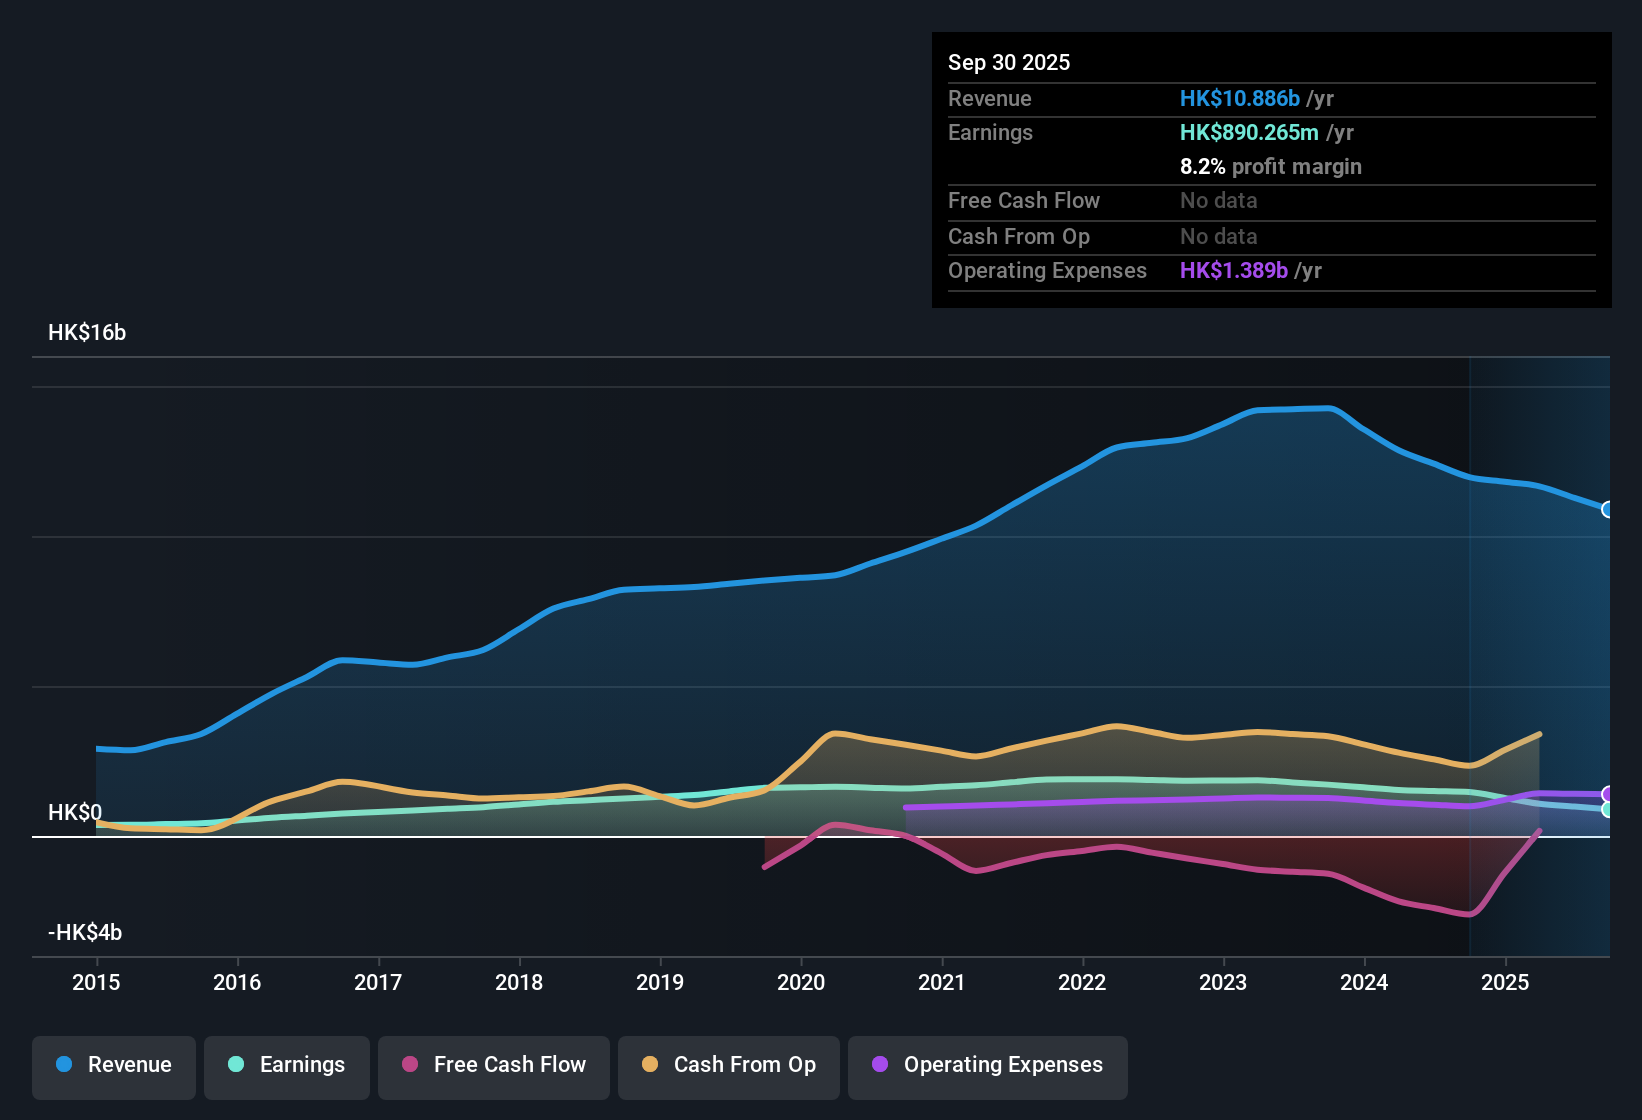Click the purple Operating Expenses legend dot

pos(880,1065)
